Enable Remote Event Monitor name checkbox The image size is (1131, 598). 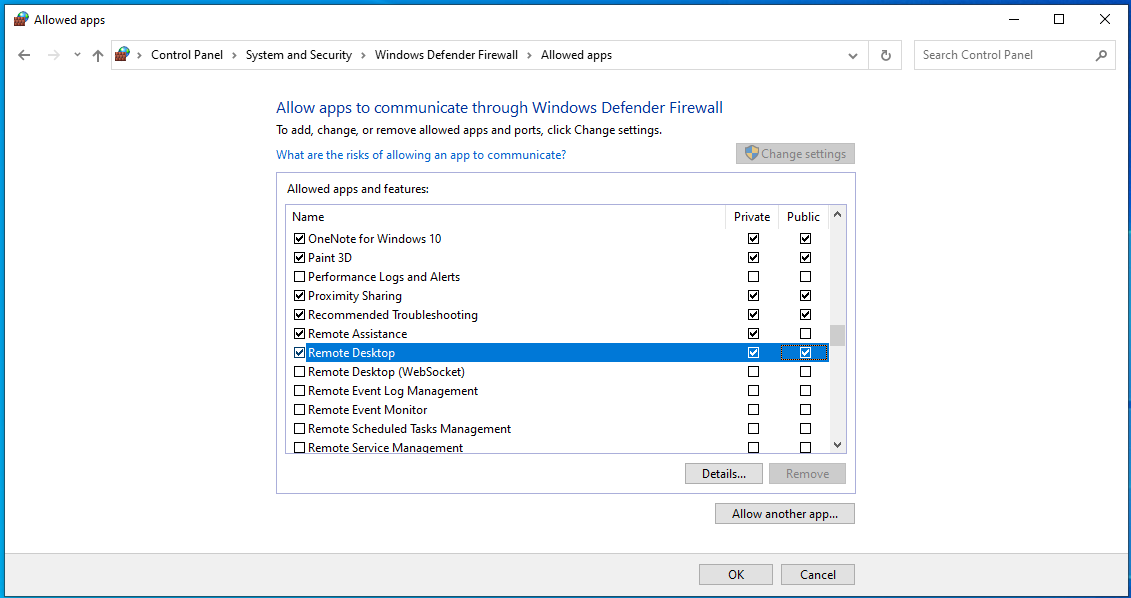[299, 410]
